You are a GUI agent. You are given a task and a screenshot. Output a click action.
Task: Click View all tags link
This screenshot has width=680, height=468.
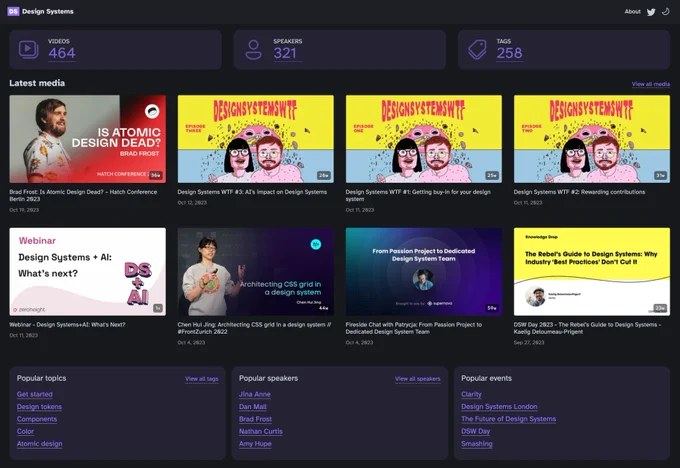[x=202, y=379]
